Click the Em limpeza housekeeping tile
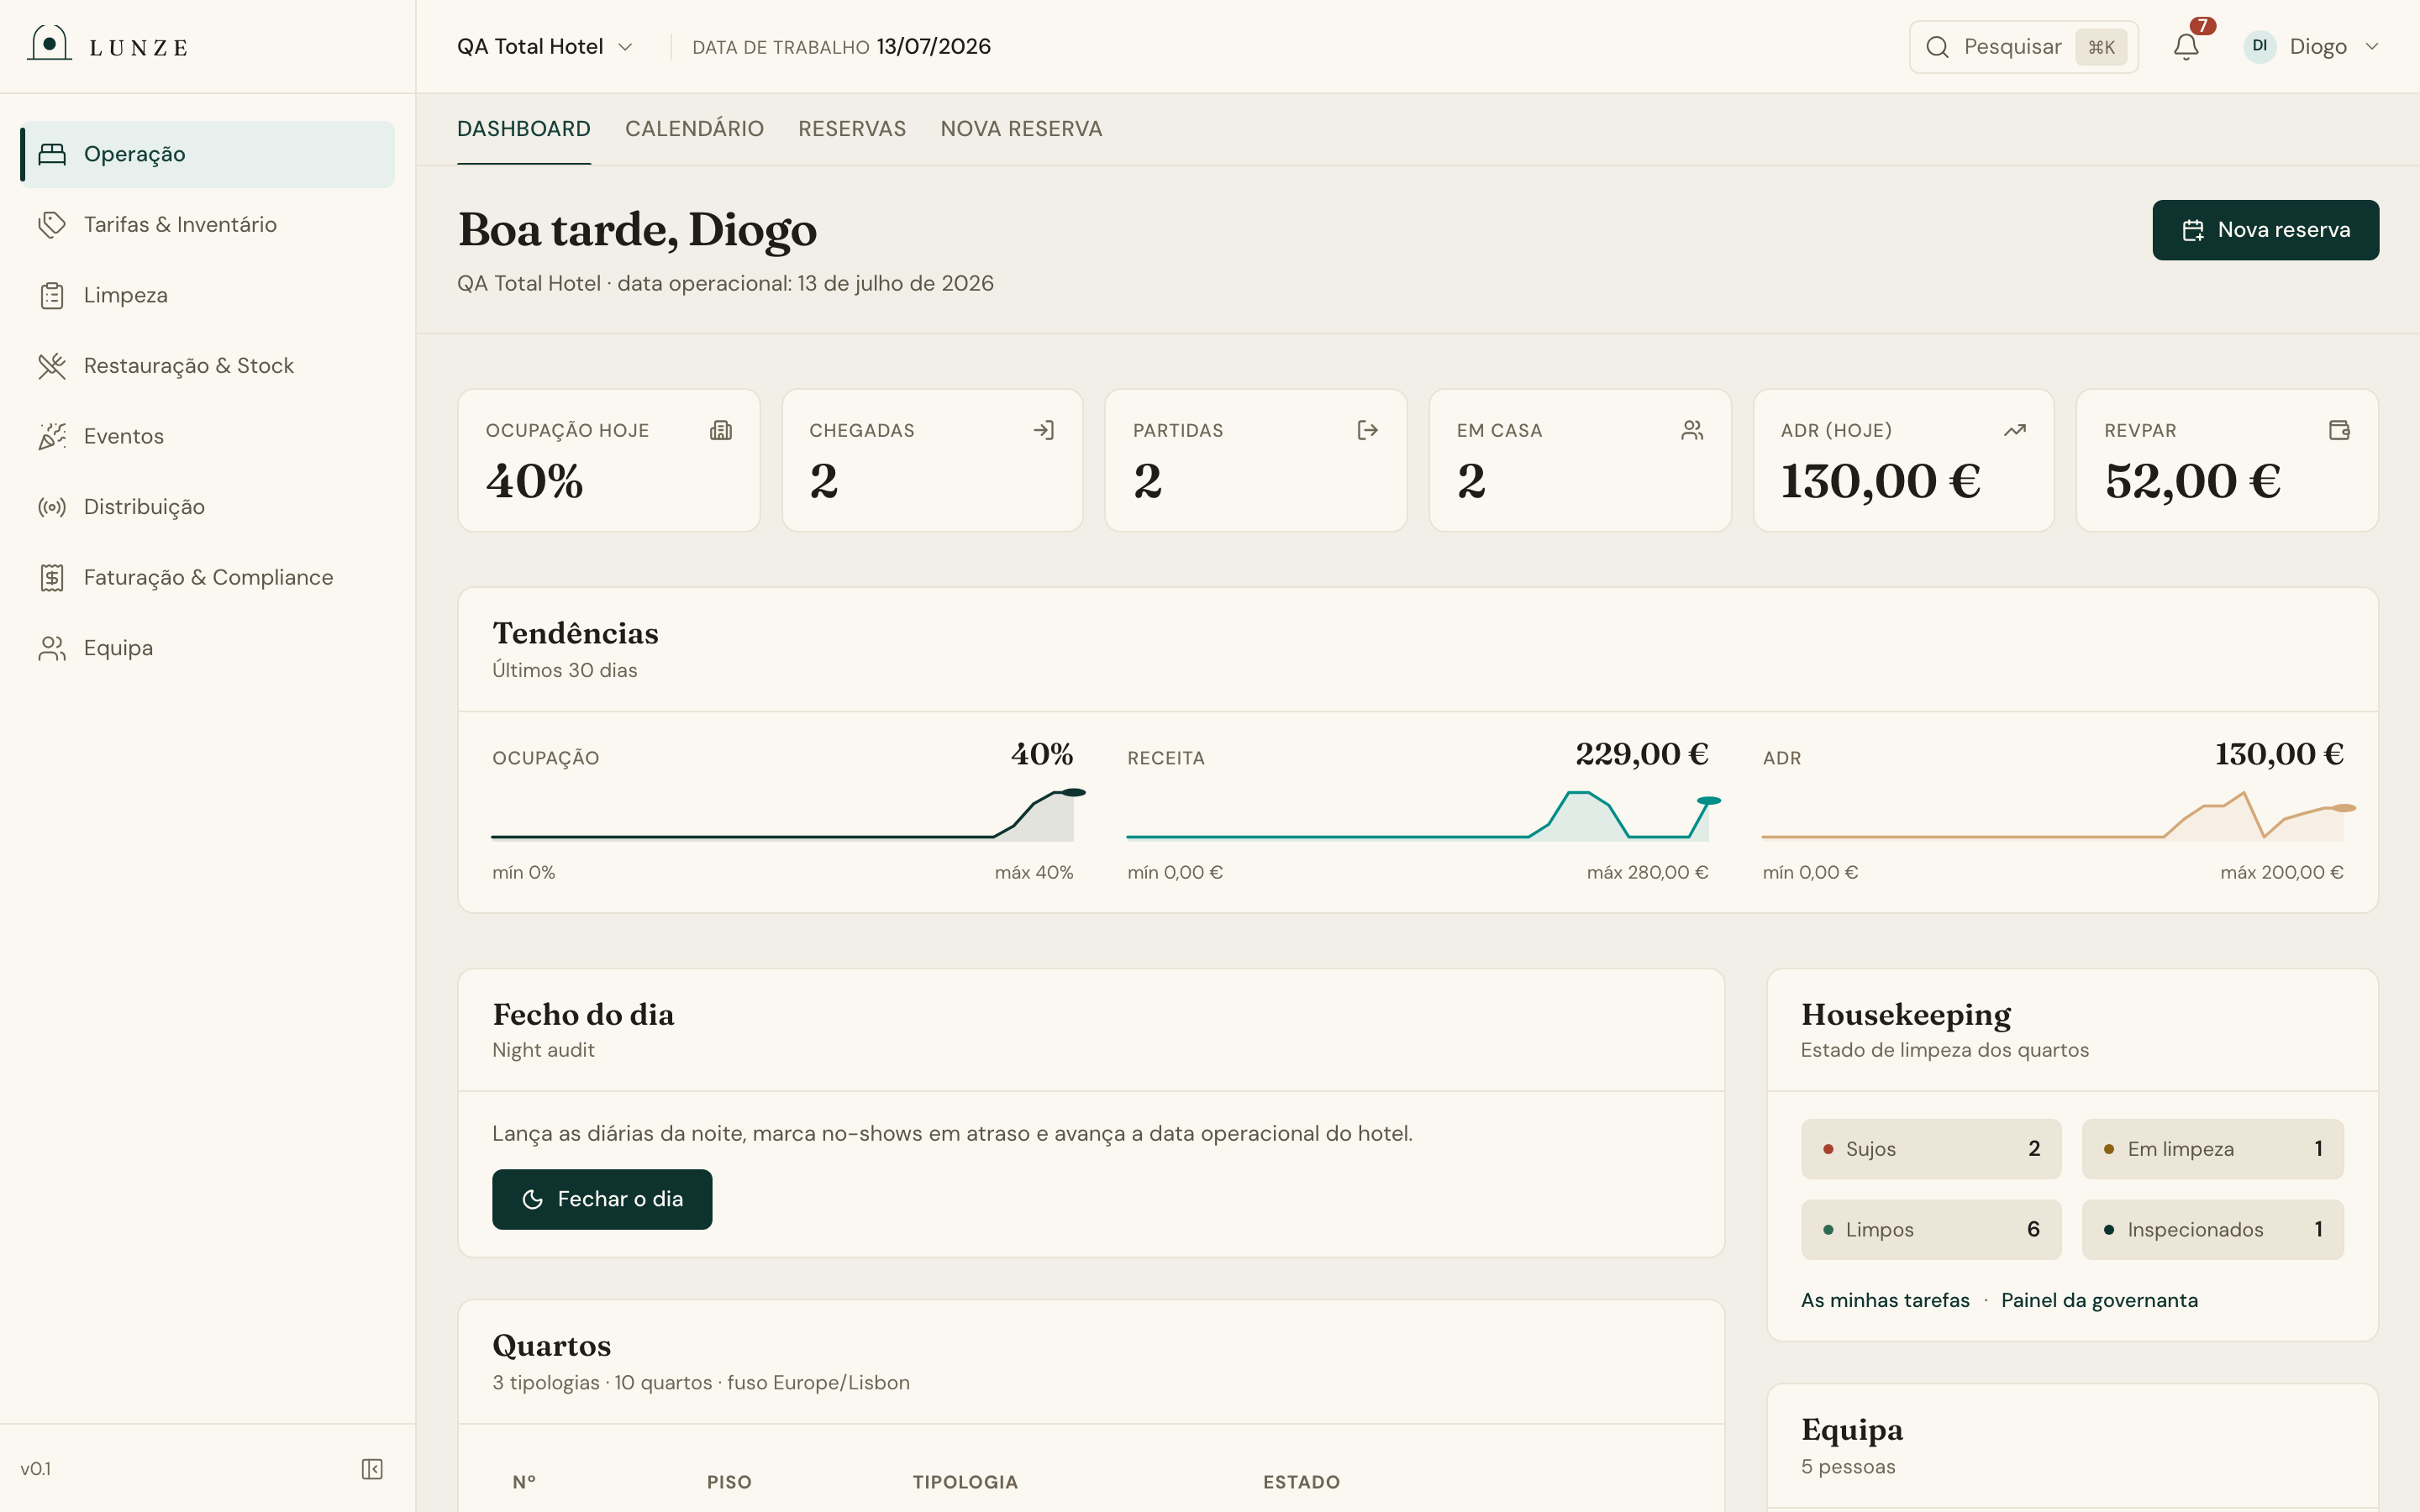The image size is (2420, 1512). pos(2212,1149)
